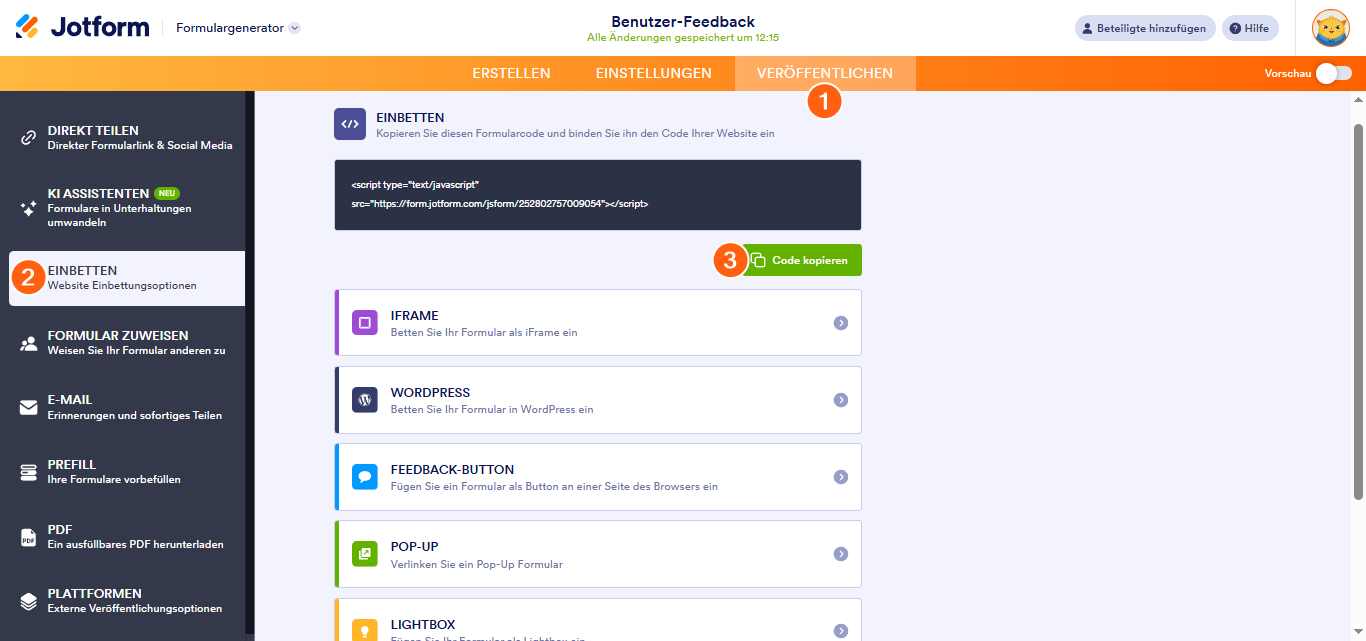Click the purple iFrame embed icon

[x=364, y=323]
